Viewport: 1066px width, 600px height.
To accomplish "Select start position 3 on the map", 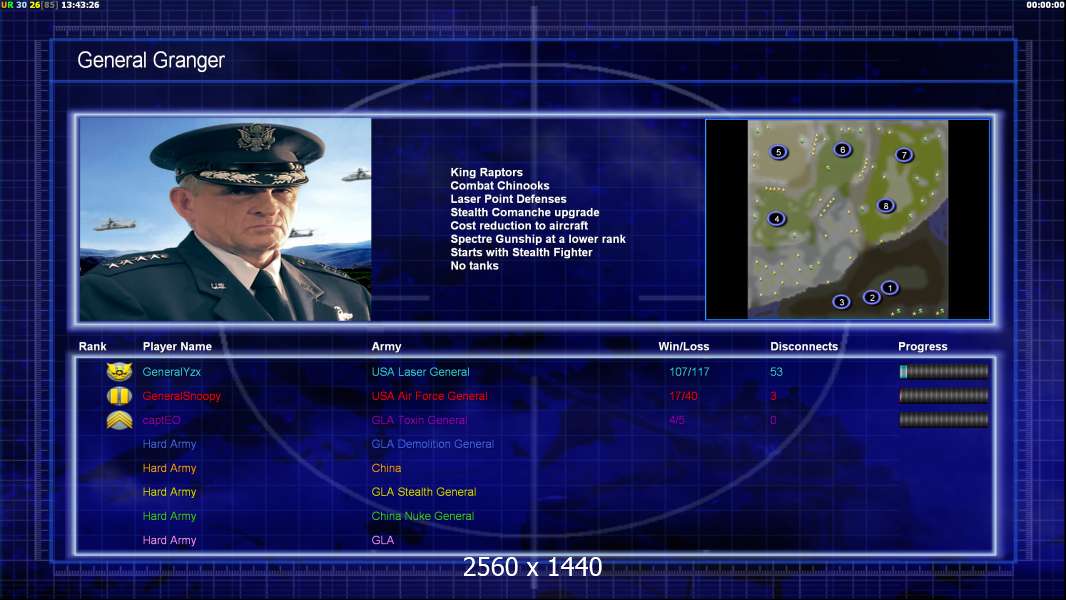I will [x=841, y=302].
